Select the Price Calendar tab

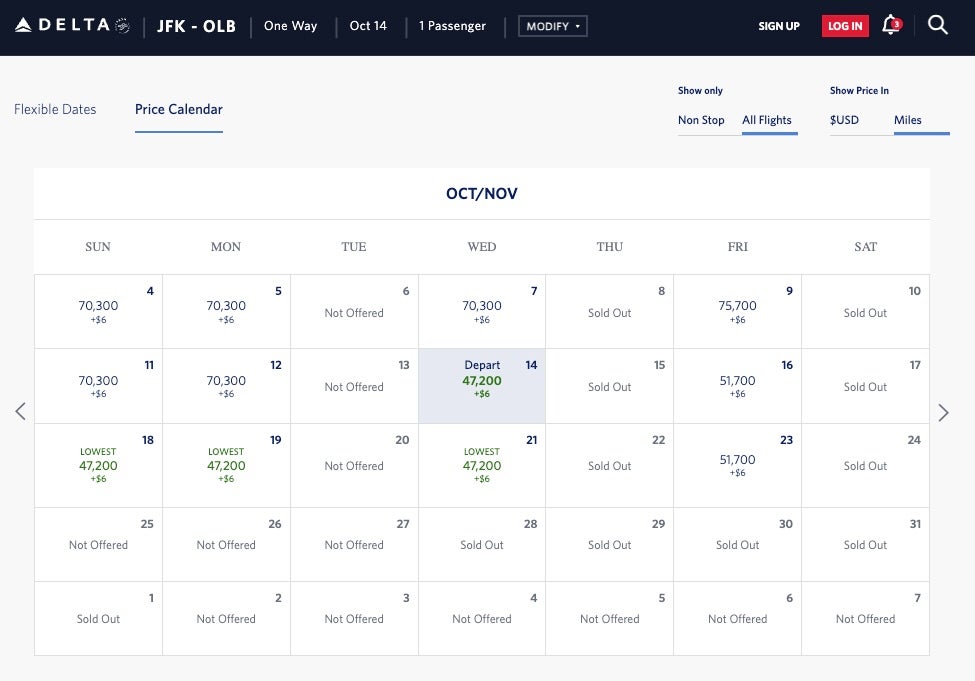[x=179, y=109]
